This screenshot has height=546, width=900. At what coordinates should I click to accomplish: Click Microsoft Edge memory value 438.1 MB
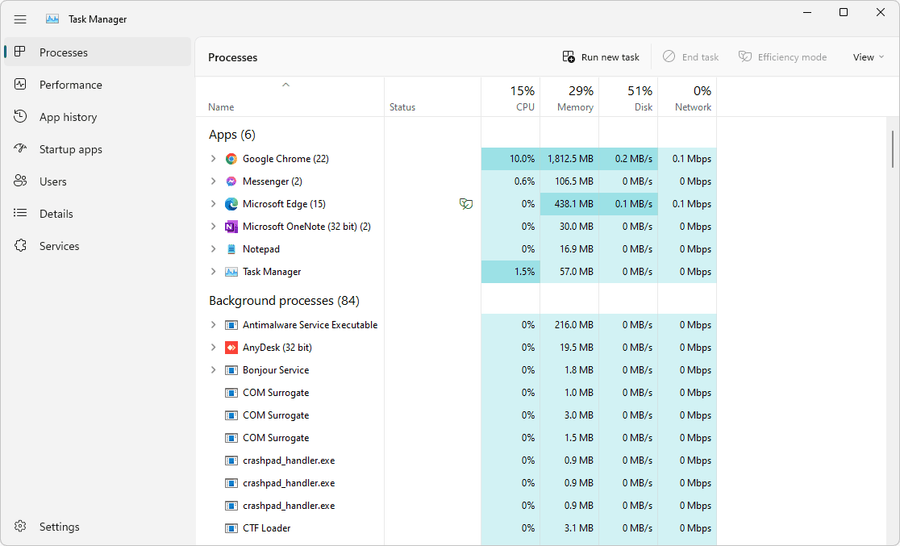pyautogui.click(x=573, y=204)
